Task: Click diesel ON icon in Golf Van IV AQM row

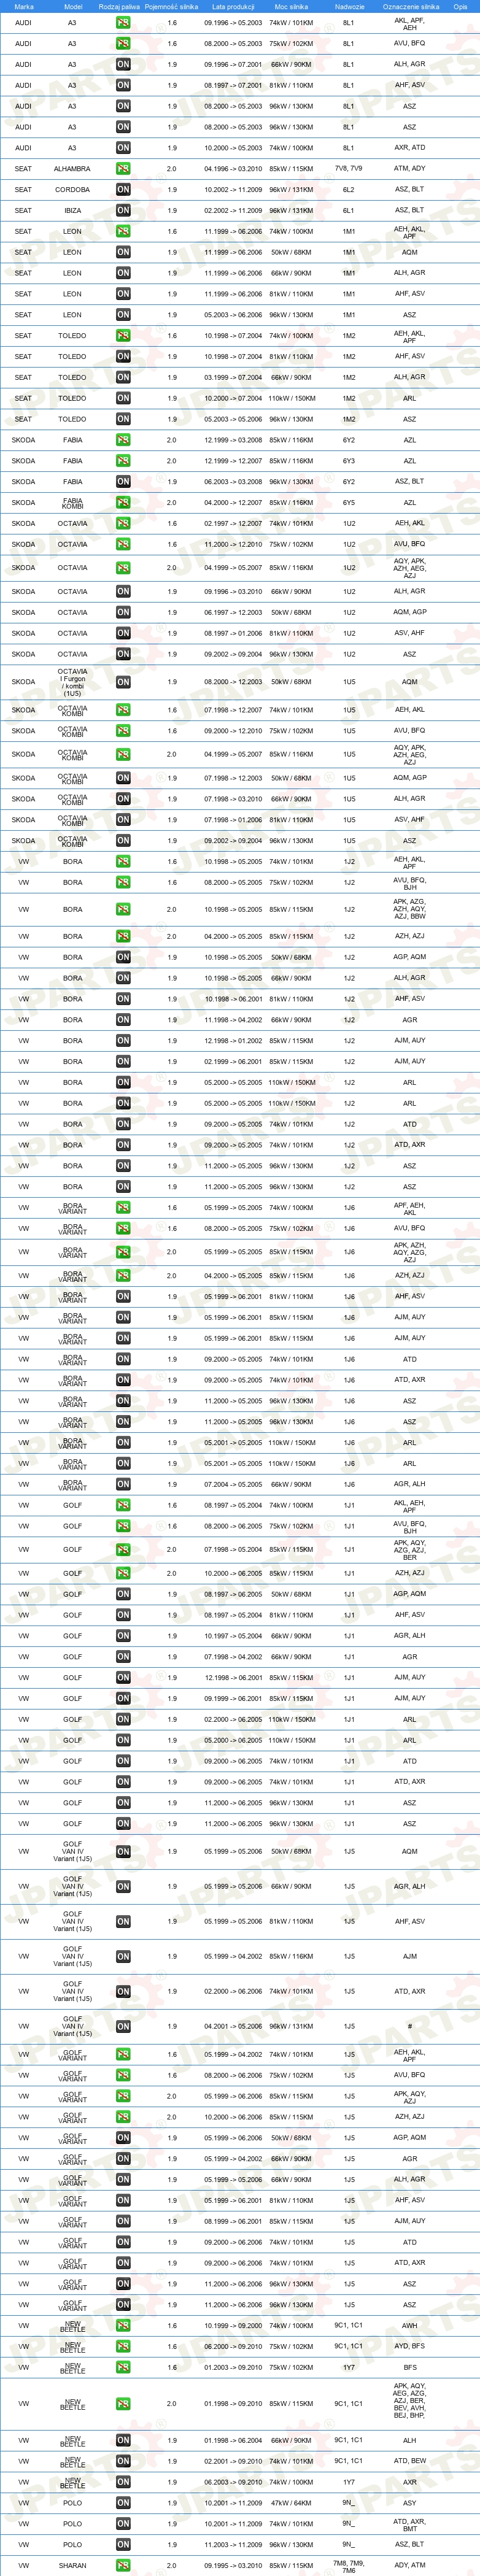Action: point(123,1852)
